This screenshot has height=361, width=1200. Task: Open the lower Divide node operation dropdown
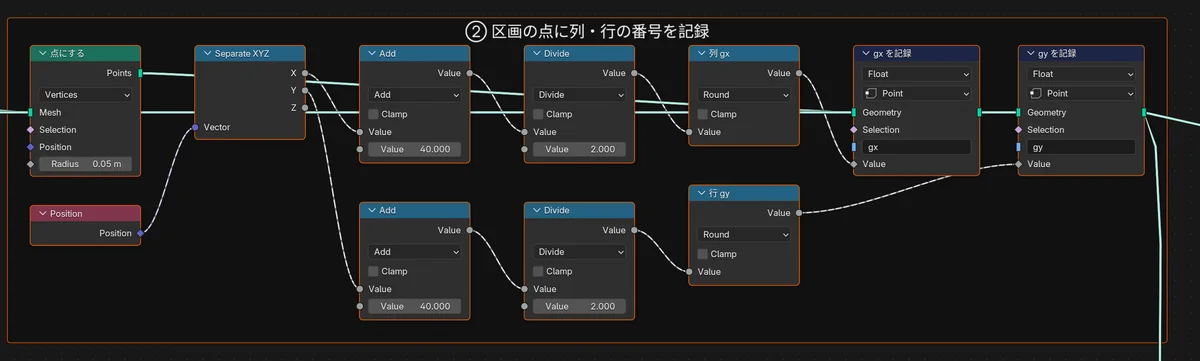click(x=579, y=252)
